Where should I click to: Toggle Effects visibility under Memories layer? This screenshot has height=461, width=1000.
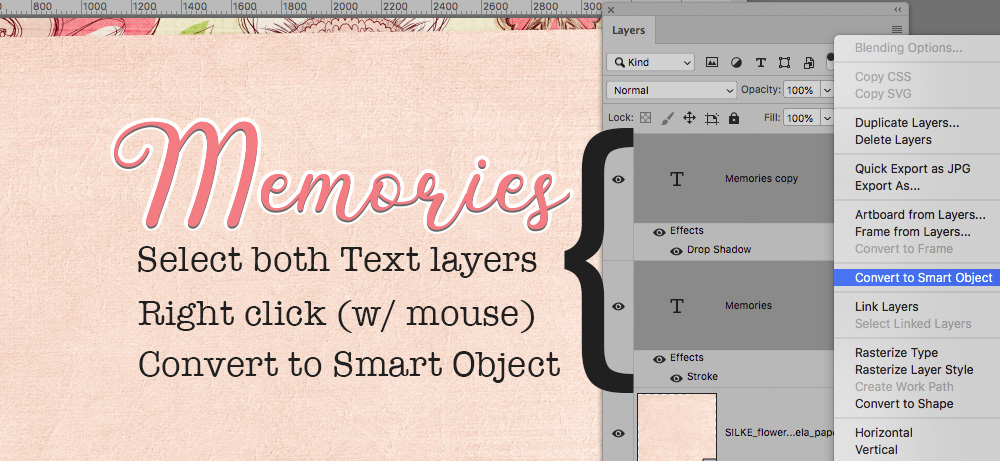coord(659,359)
